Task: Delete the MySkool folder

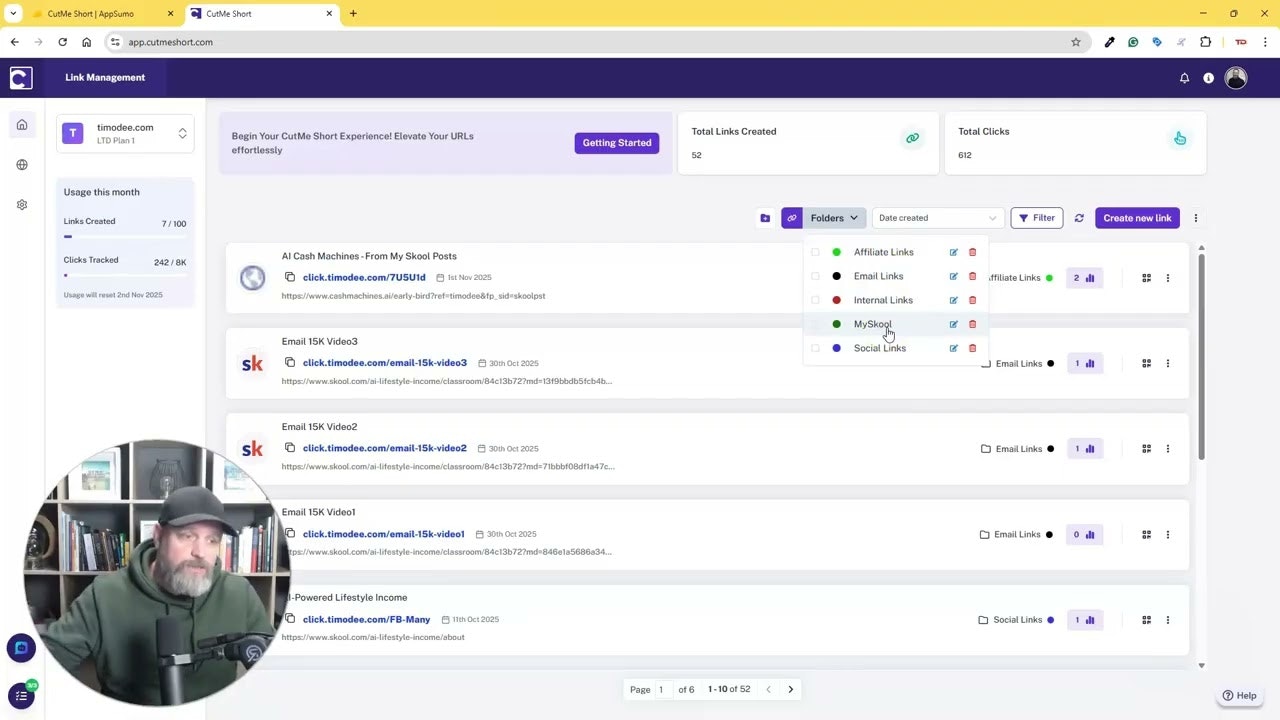Action: (972, 324)
